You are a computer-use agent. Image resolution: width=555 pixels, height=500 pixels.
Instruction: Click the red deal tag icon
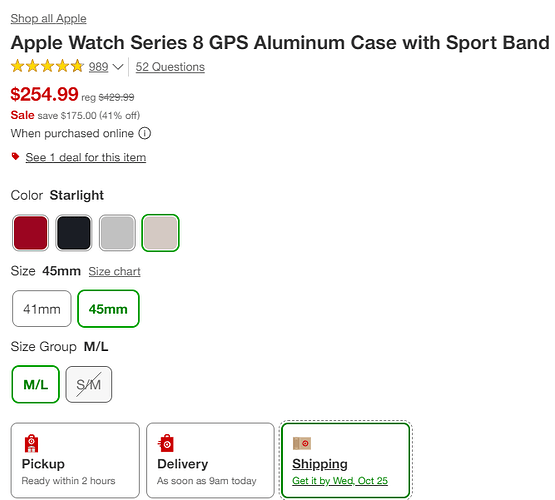point(15,156)
